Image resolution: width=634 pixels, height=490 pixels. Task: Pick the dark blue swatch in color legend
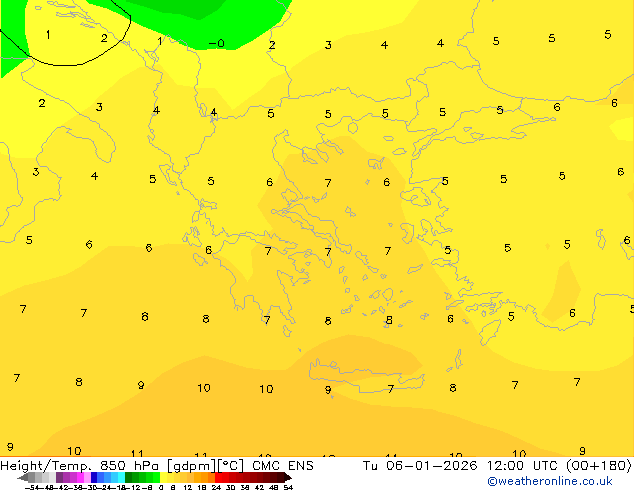[94, 477]
